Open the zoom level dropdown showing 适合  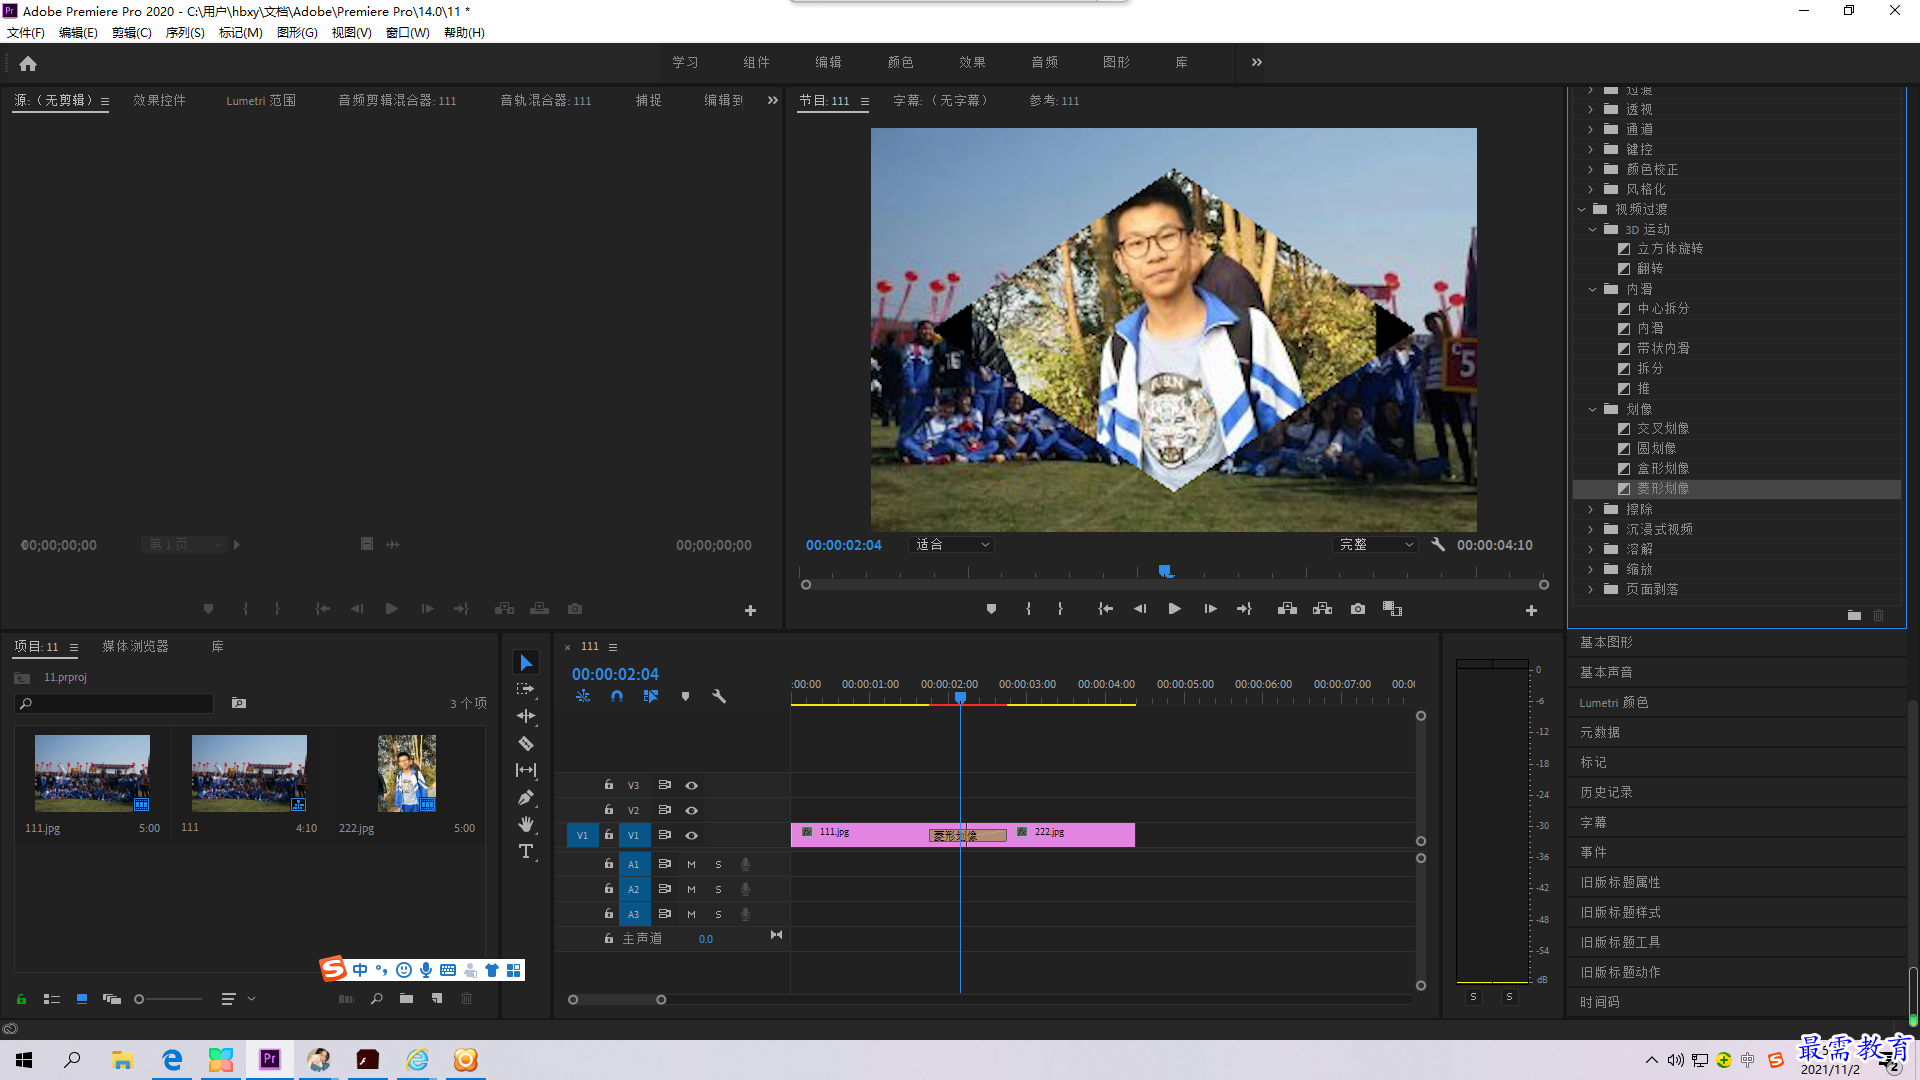pyautogui.click(x=952, y=545)
